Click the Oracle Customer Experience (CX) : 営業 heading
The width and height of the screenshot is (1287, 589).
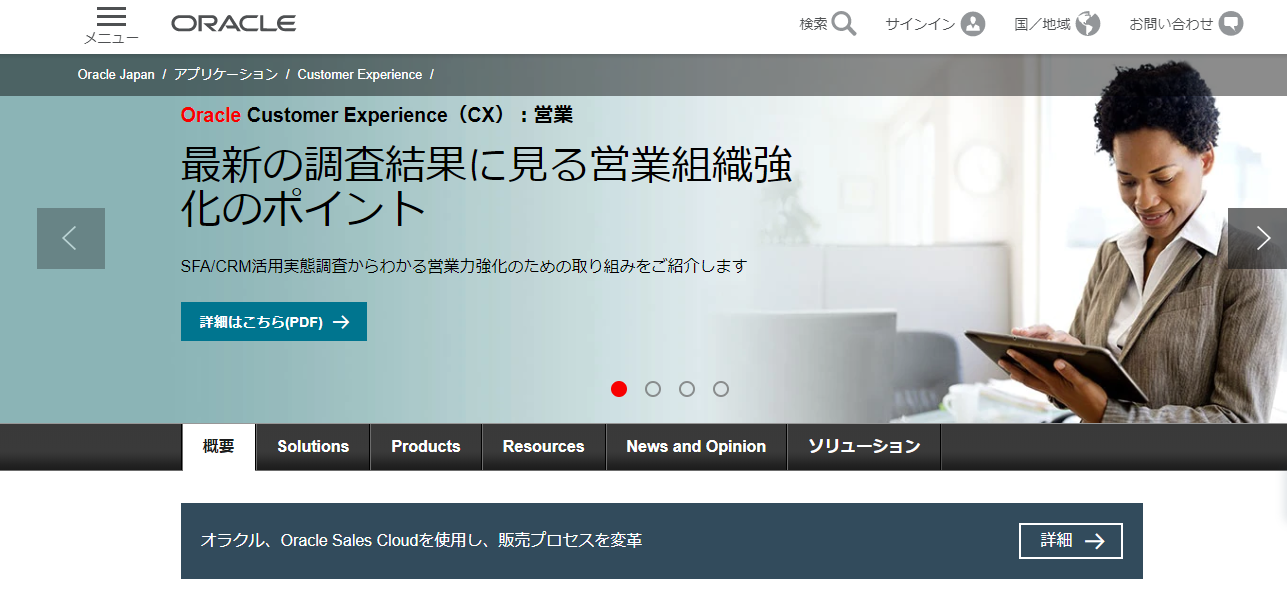point(377,115)
